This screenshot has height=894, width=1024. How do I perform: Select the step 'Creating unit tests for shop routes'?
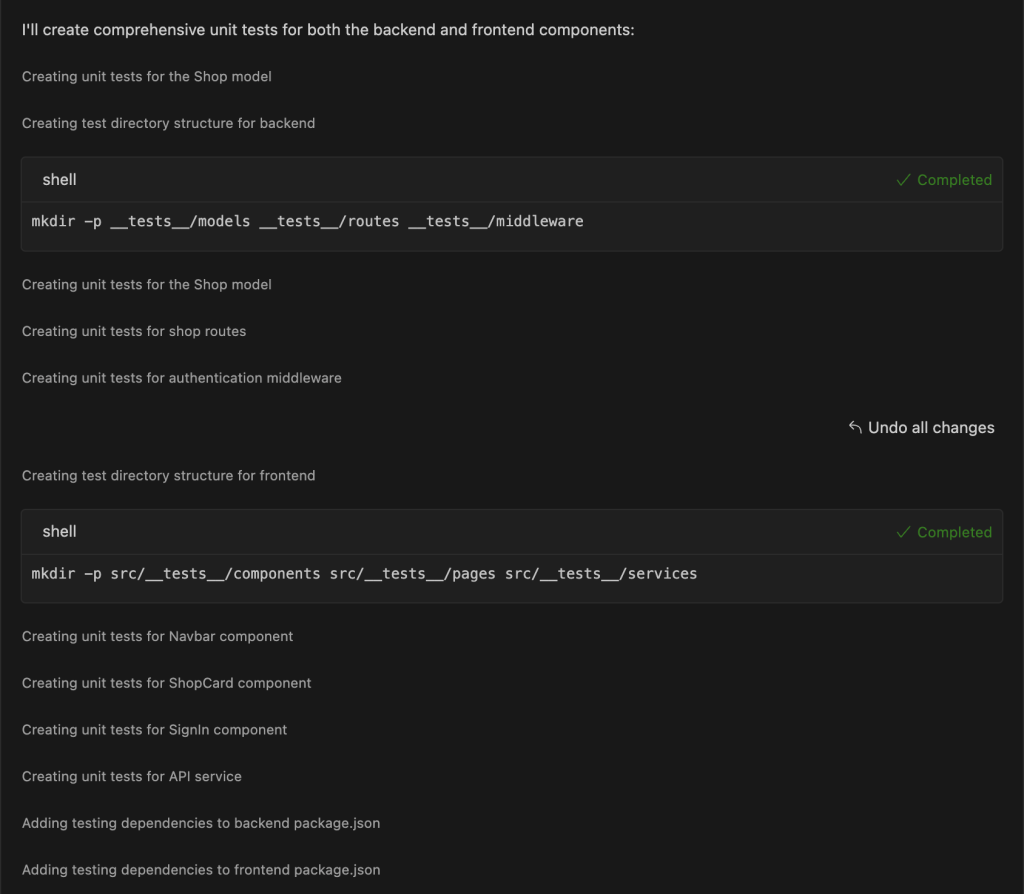[x=133, y=331]
